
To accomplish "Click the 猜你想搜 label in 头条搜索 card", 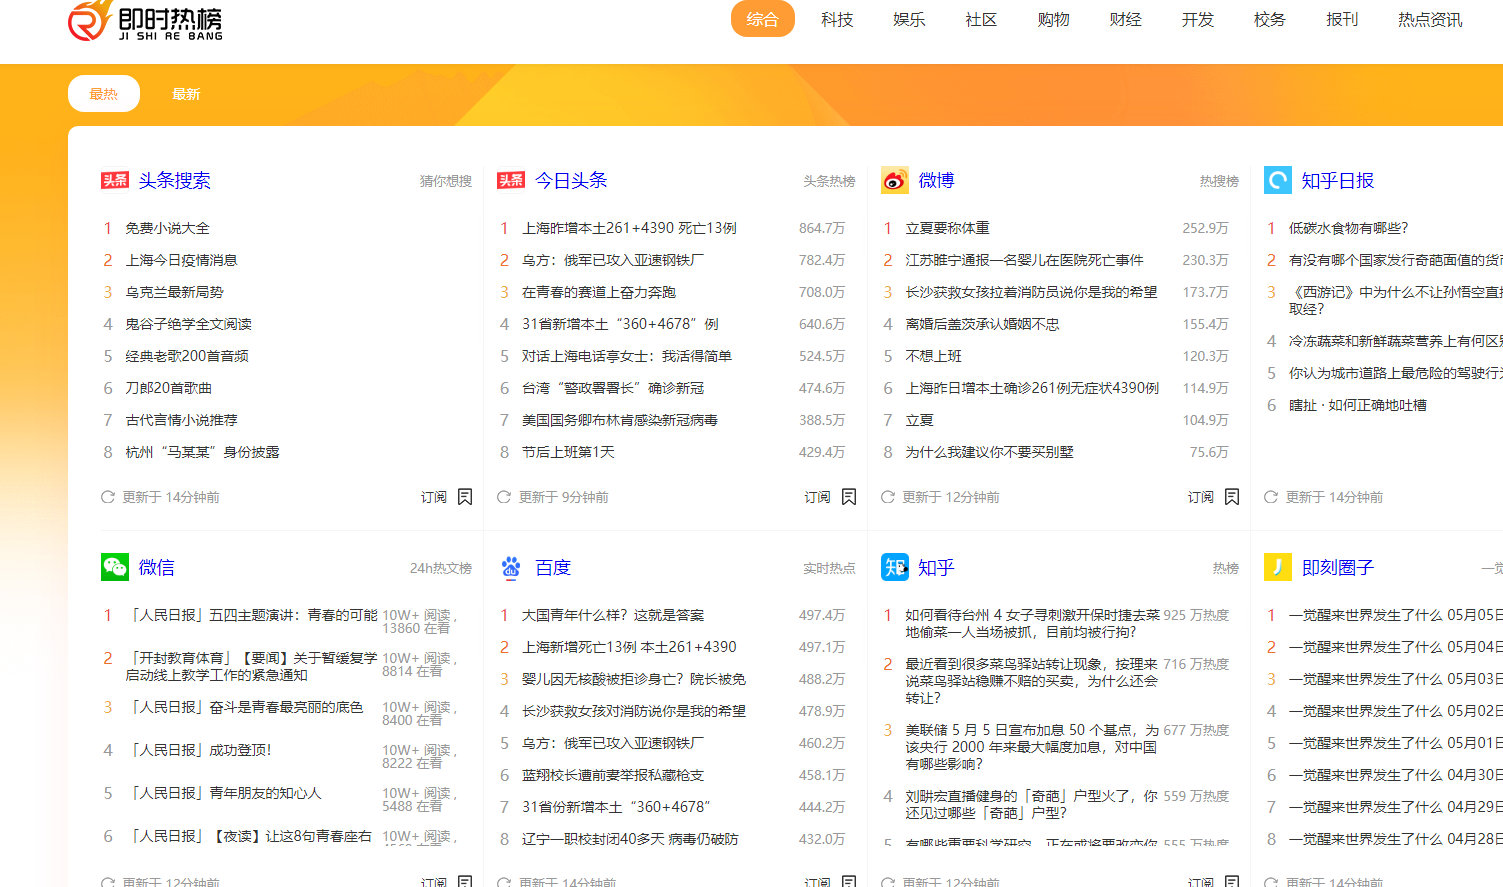I will [446, 181].
